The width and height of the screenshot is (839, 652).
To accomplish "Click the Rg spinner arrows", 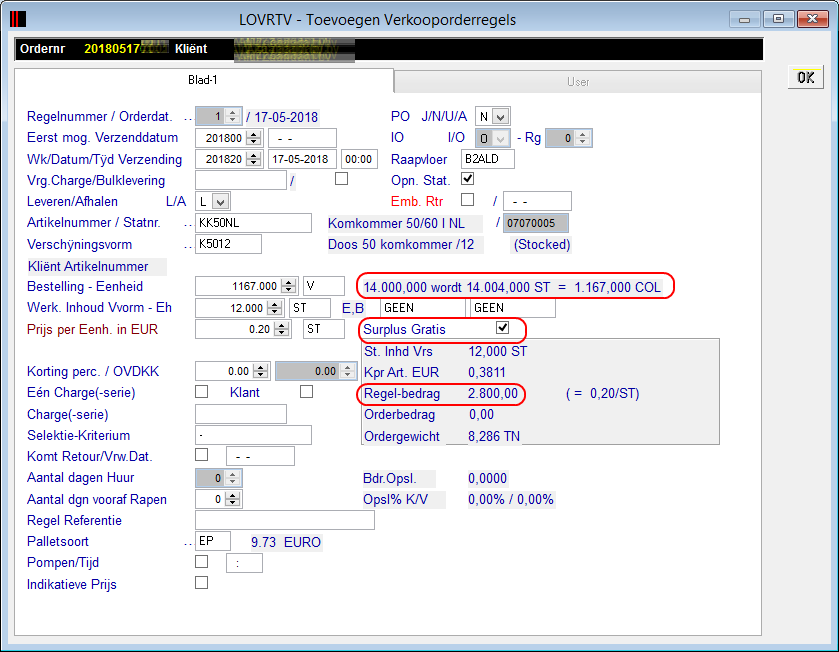I will [583, 138].
